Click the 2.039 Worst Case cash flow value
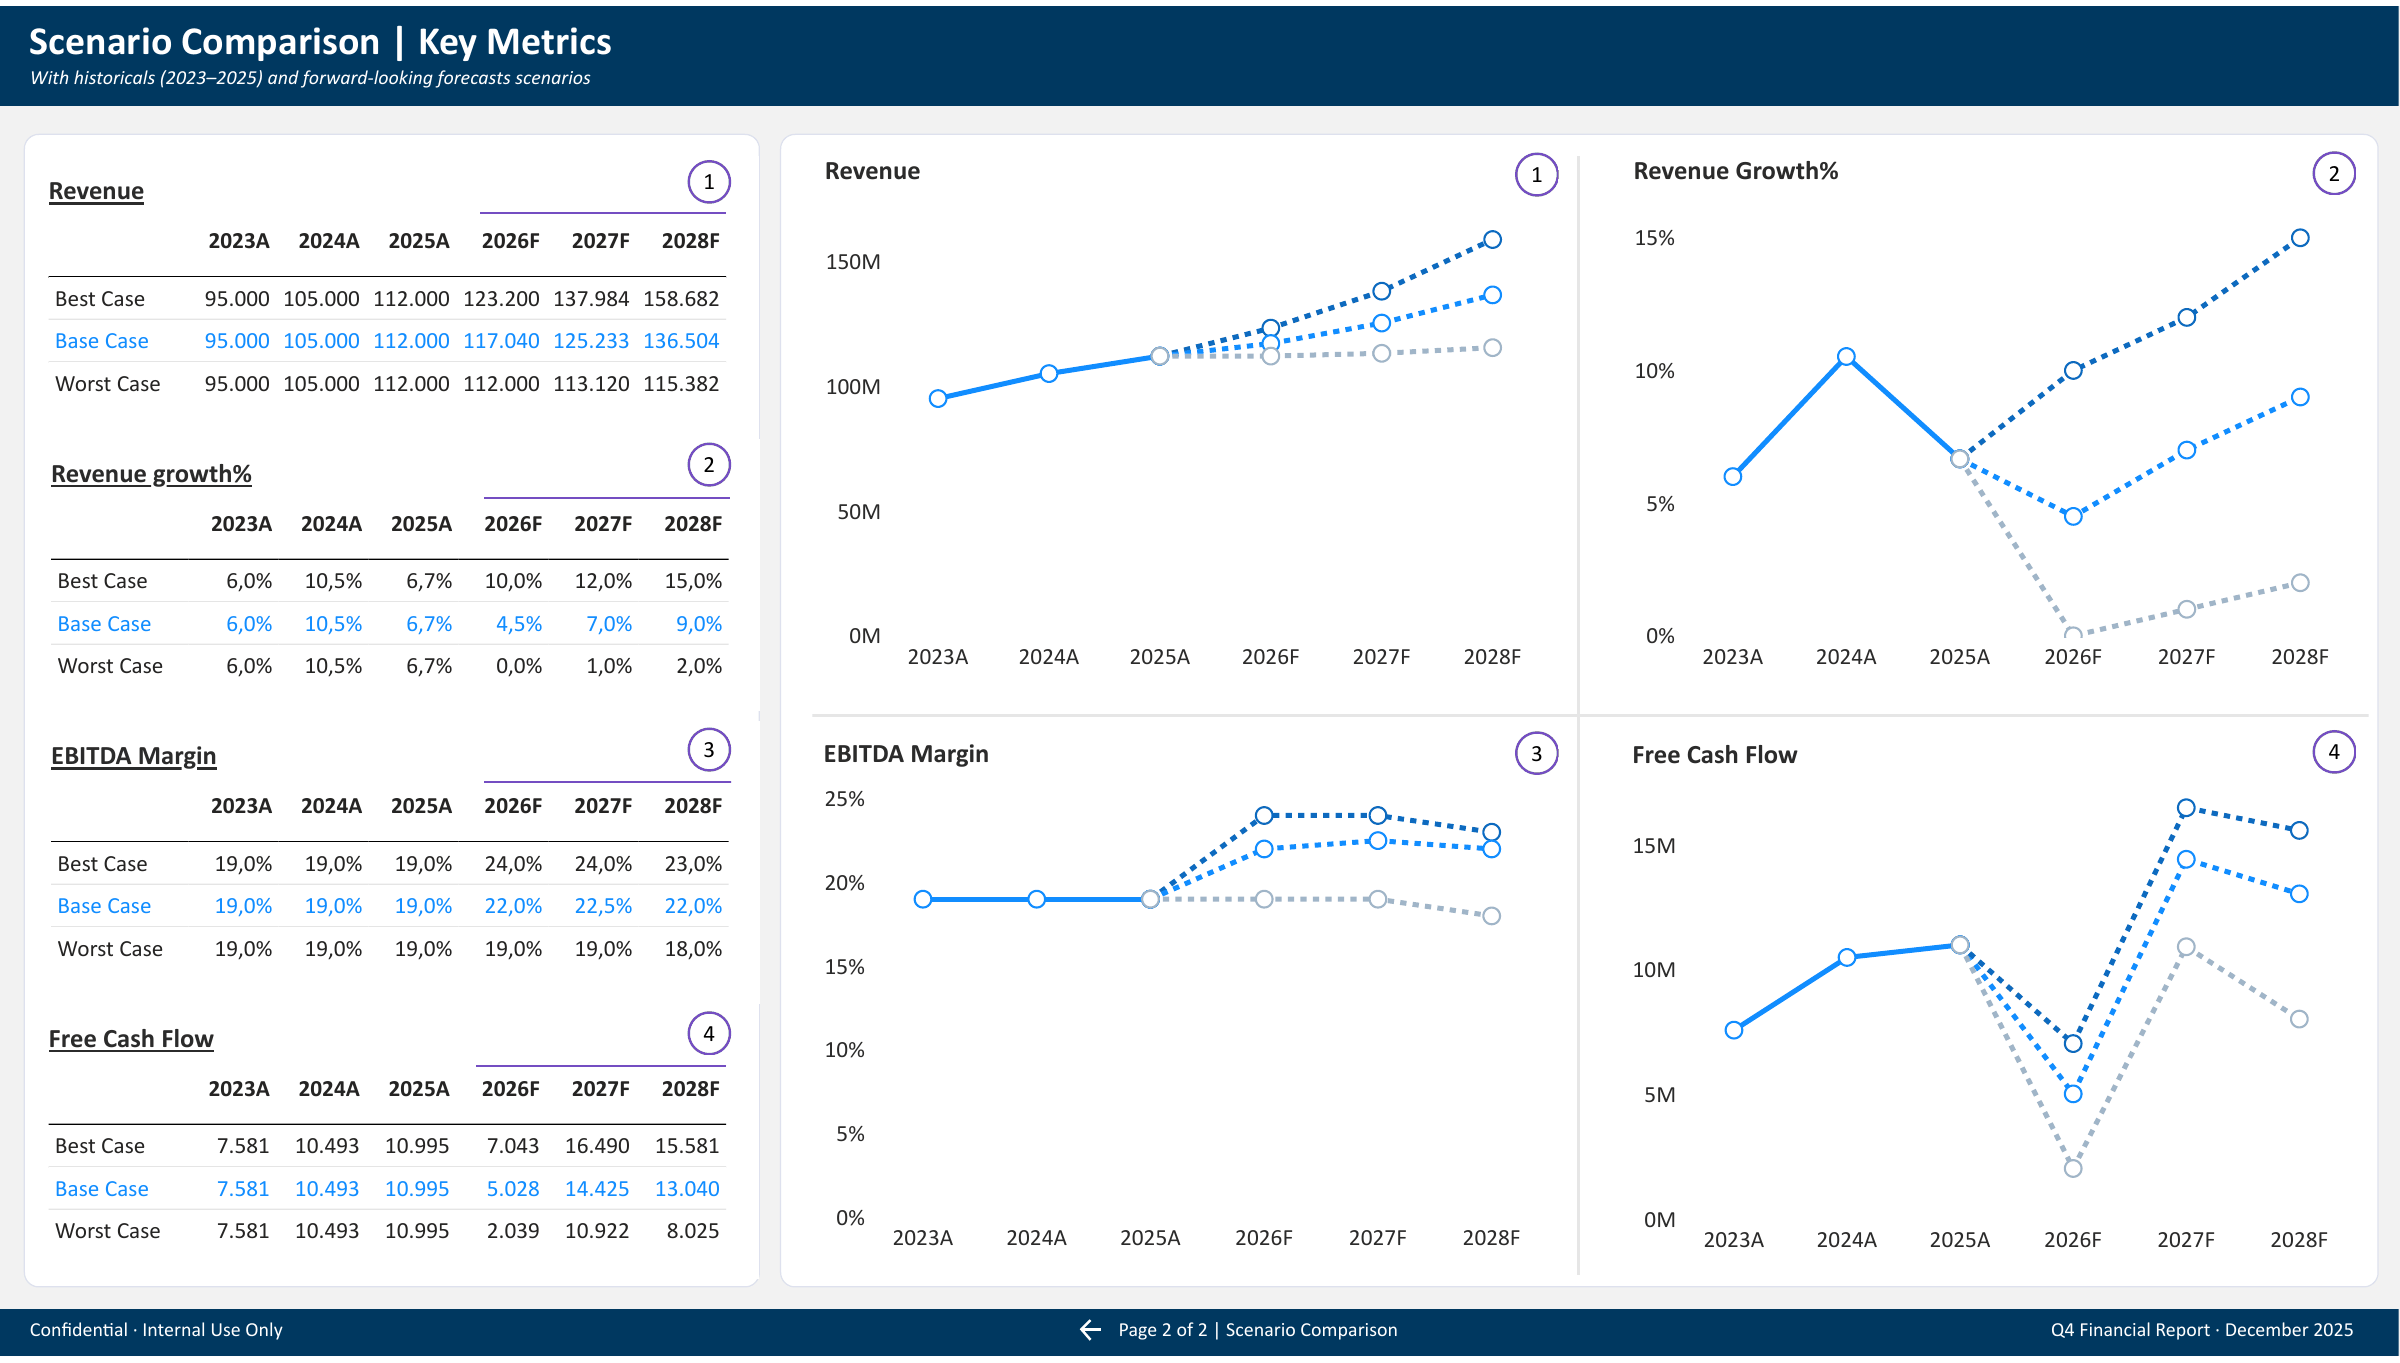The height and width of the screenshot is (1363, 2400). 513,1231
